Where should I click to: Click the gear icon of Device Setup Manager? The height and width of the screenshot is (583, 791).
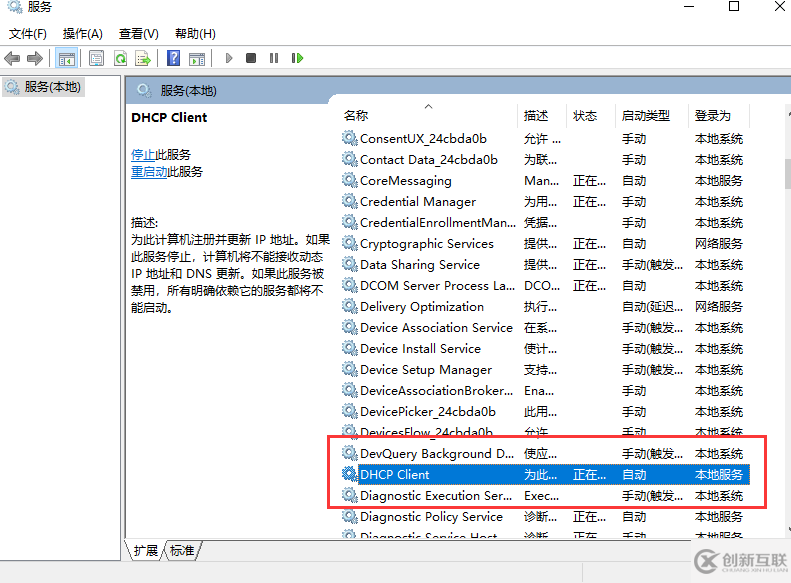coord(350,369)
